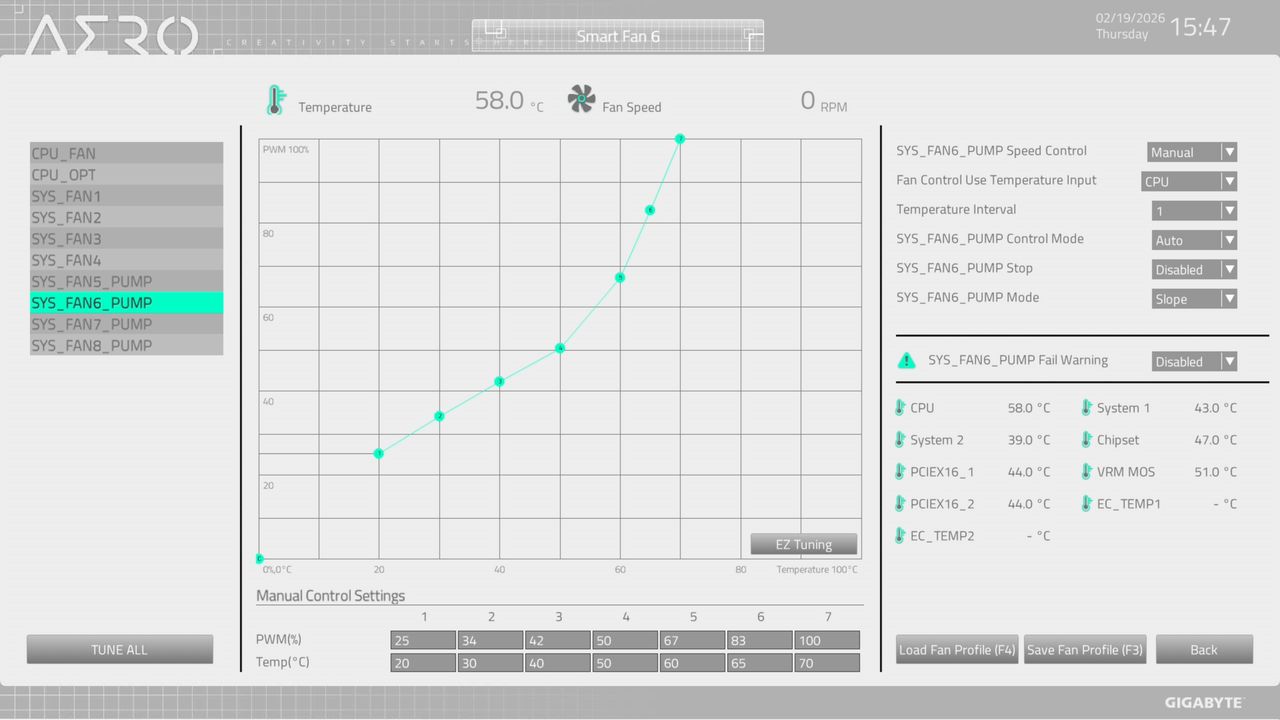Open the SYS_FAN6_PUMP Speed Control dropdown
Image resolution: width=1280 pixels, height=720 pixels.
[x=1192, y=152]
